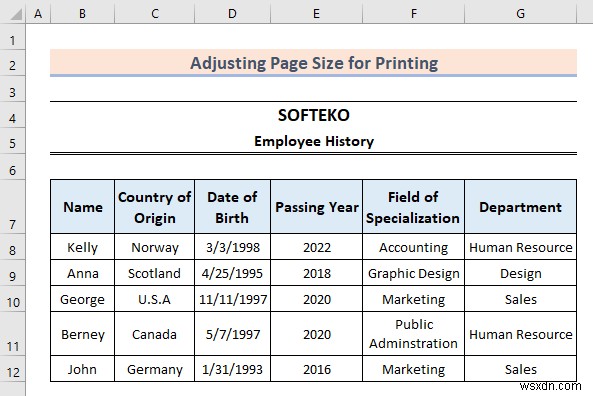This screenshot has width=593, height=396.
Task: Select the 'Country of Origin' header cell
Action: tap(154, 207)
